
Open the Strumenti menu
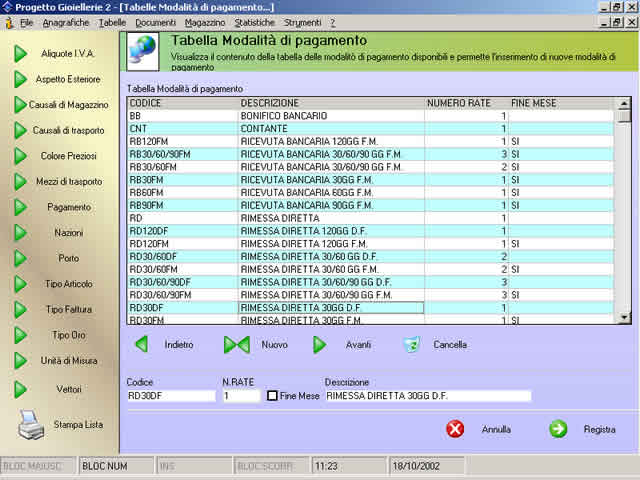coord(302,23)
